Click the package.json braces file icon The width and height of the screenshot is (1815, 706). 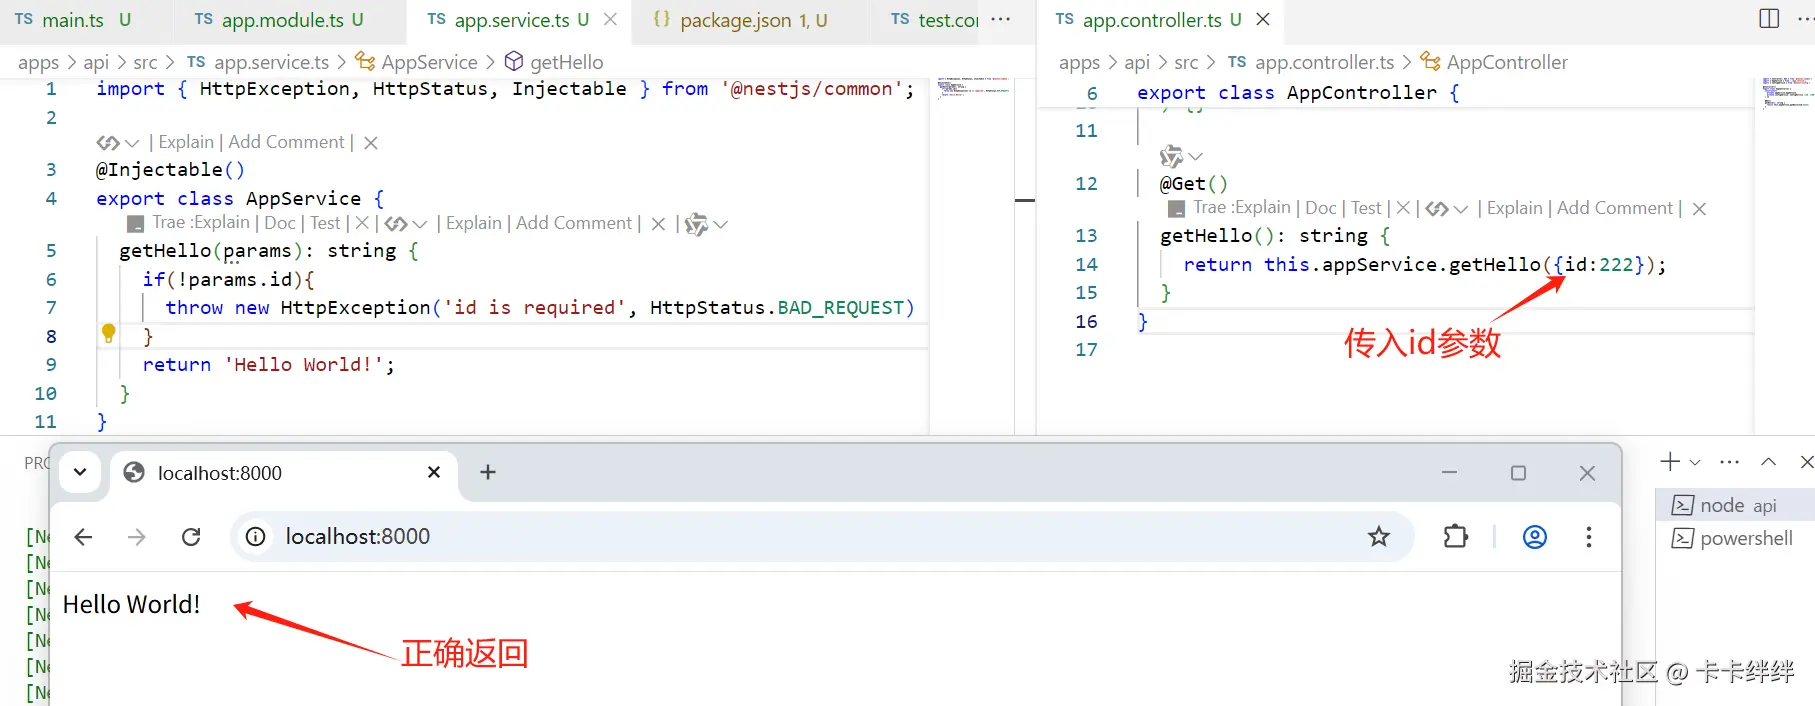[661, 19]
